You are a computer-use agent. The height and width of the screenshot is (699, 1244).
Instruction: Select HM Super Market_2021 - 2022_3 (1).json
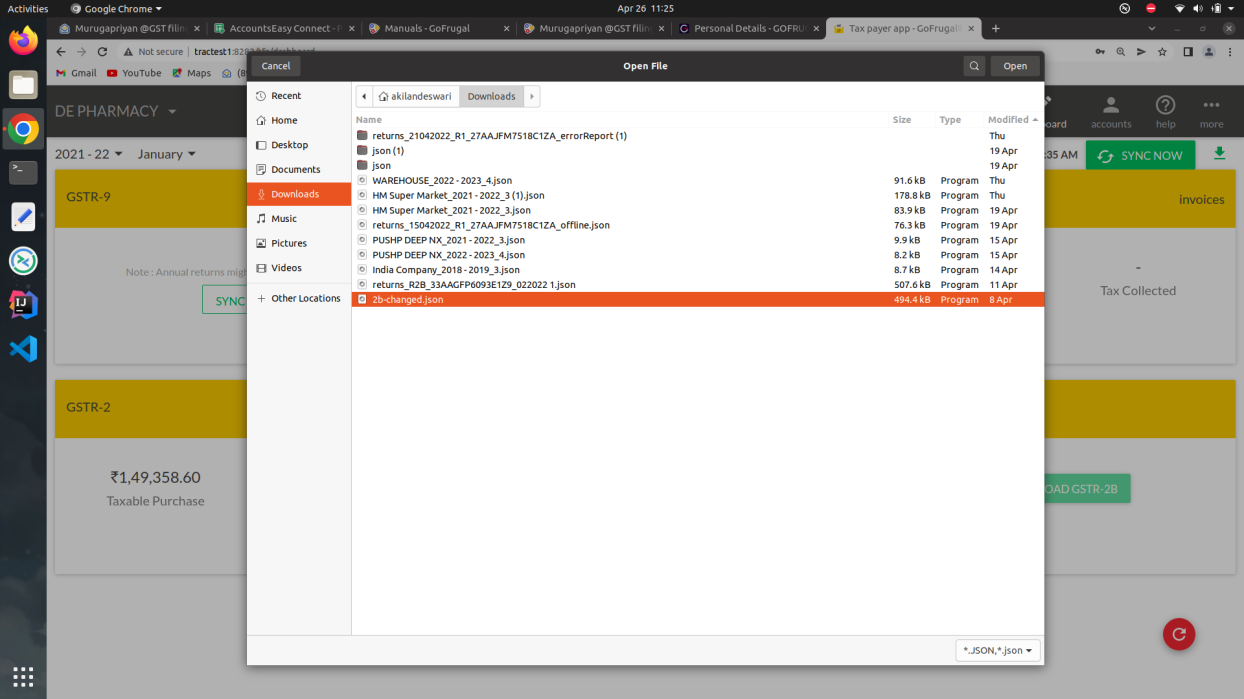point(698,196)
